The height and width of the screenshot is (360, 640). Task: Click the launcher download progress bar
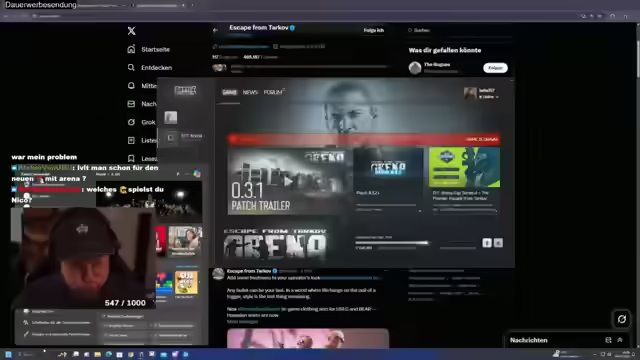click(x=392, y=243)
